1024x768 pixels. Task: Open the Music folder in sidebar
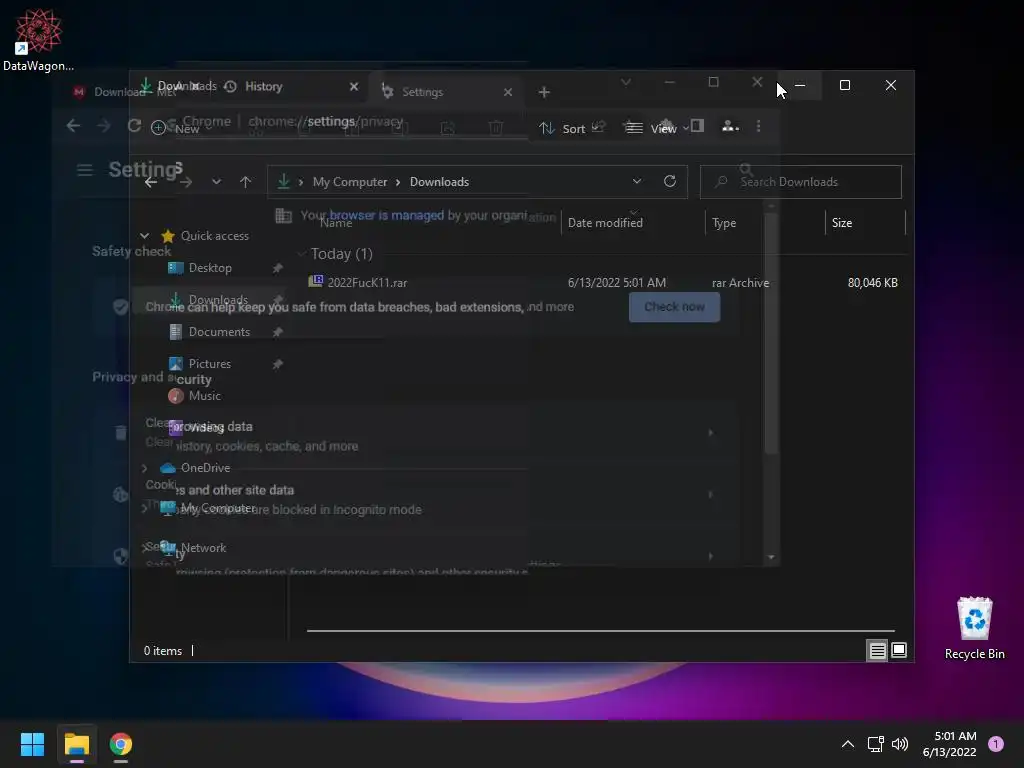(204, 396)
